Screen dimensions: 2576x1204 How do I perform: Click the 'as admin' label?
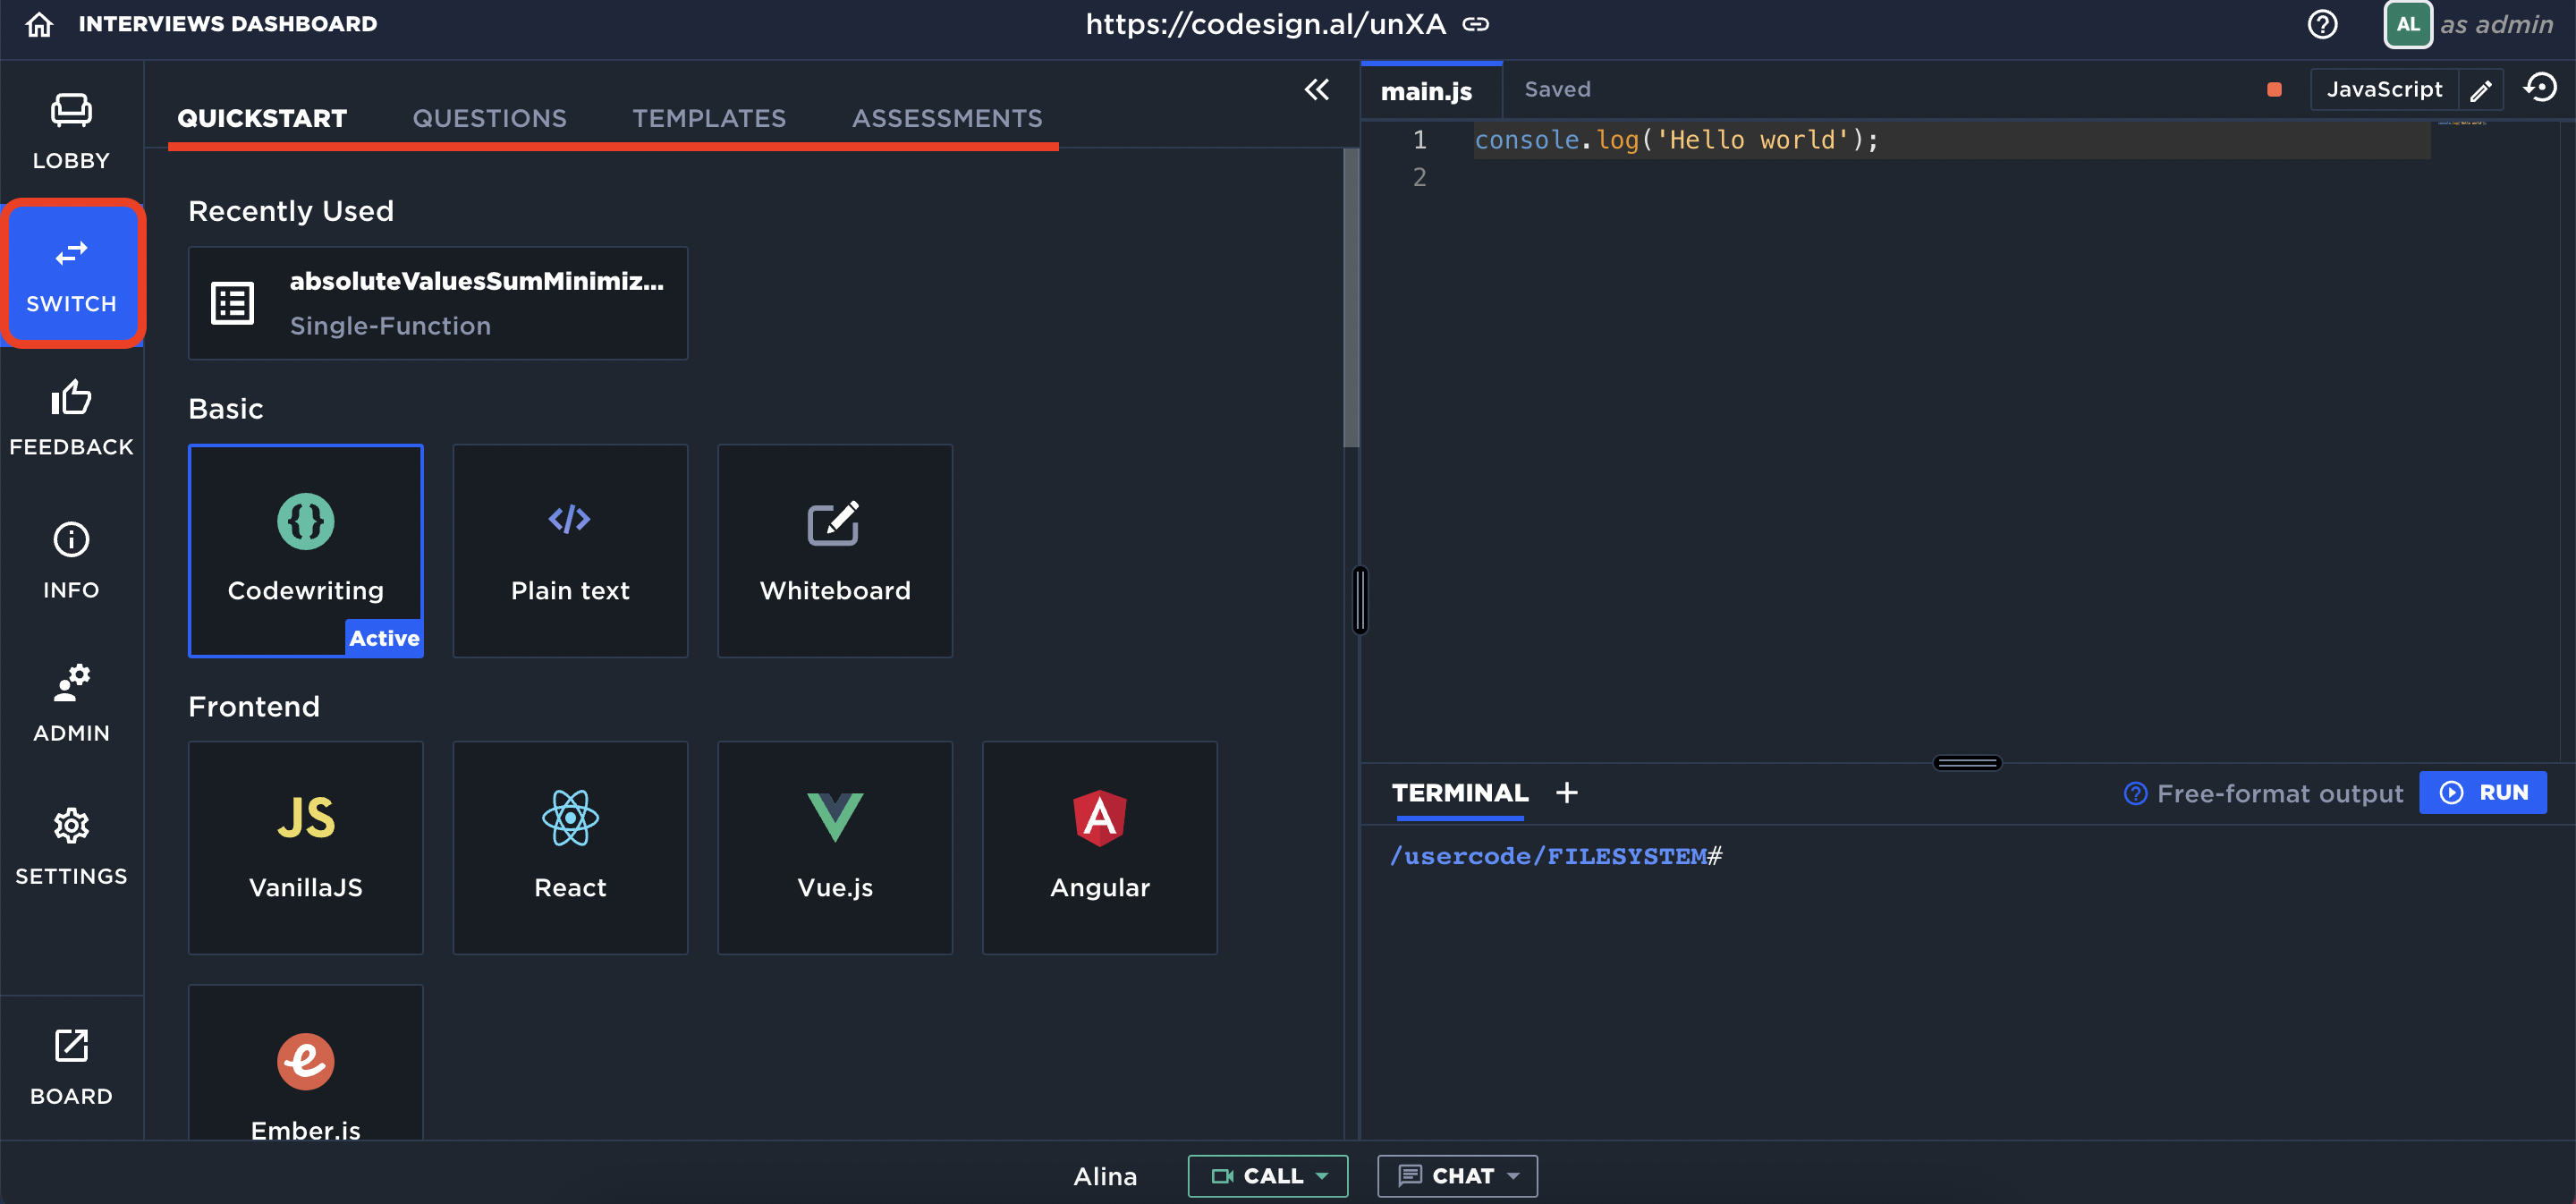(x=2496, y=24)
